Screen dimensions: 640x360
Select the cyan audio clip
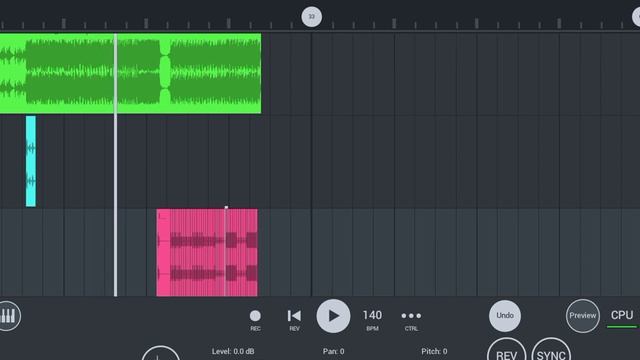pyautogui.click(x=31, y=161)
